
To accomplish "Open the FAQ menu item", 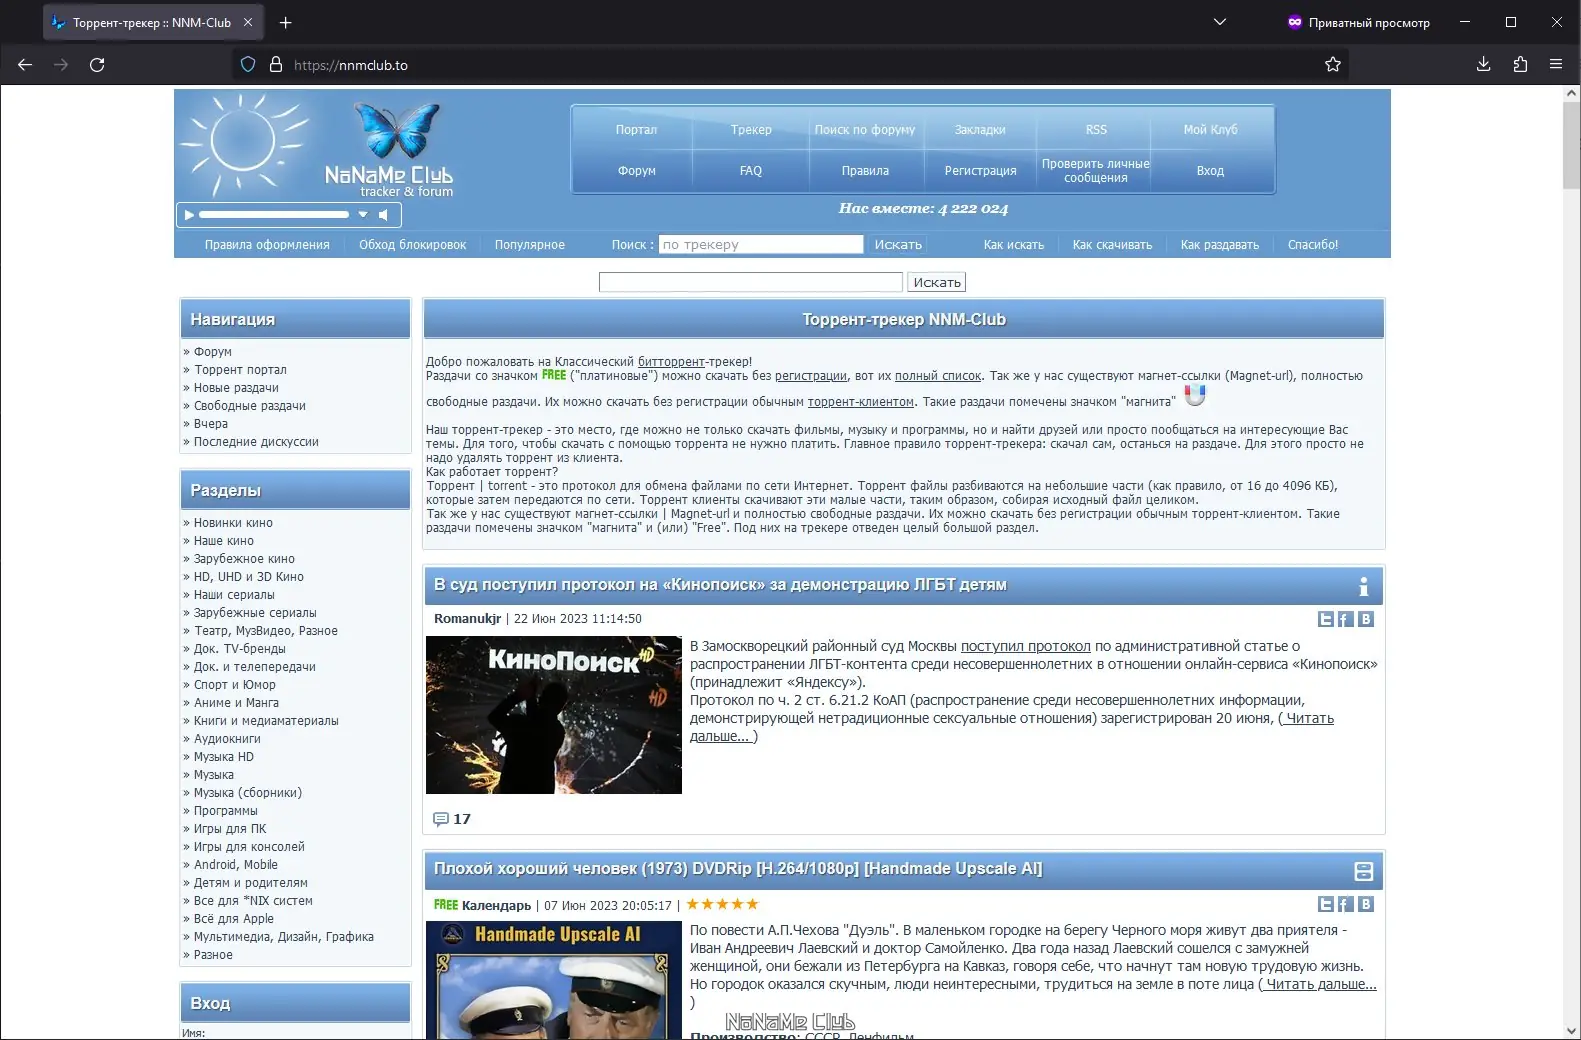I will (751, 171).
